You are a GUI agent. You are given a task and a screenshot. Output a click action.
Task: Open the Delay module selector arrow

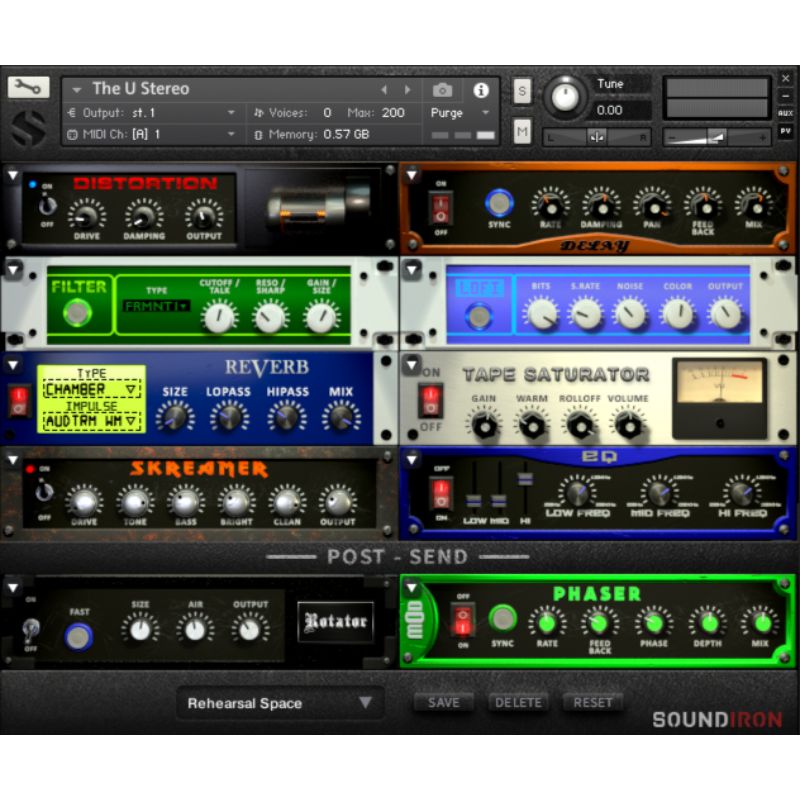pos(412,176)
